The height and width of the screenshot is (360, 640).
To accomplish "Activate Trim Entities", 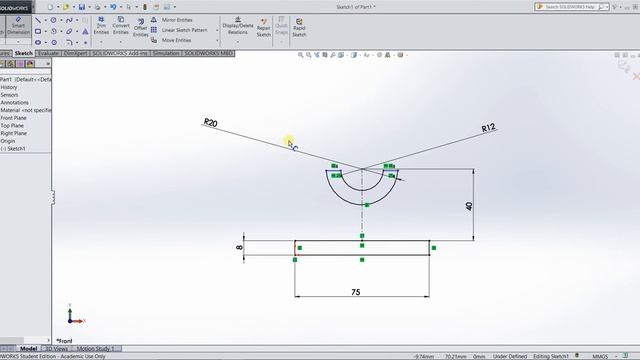I will coord(101,26).
